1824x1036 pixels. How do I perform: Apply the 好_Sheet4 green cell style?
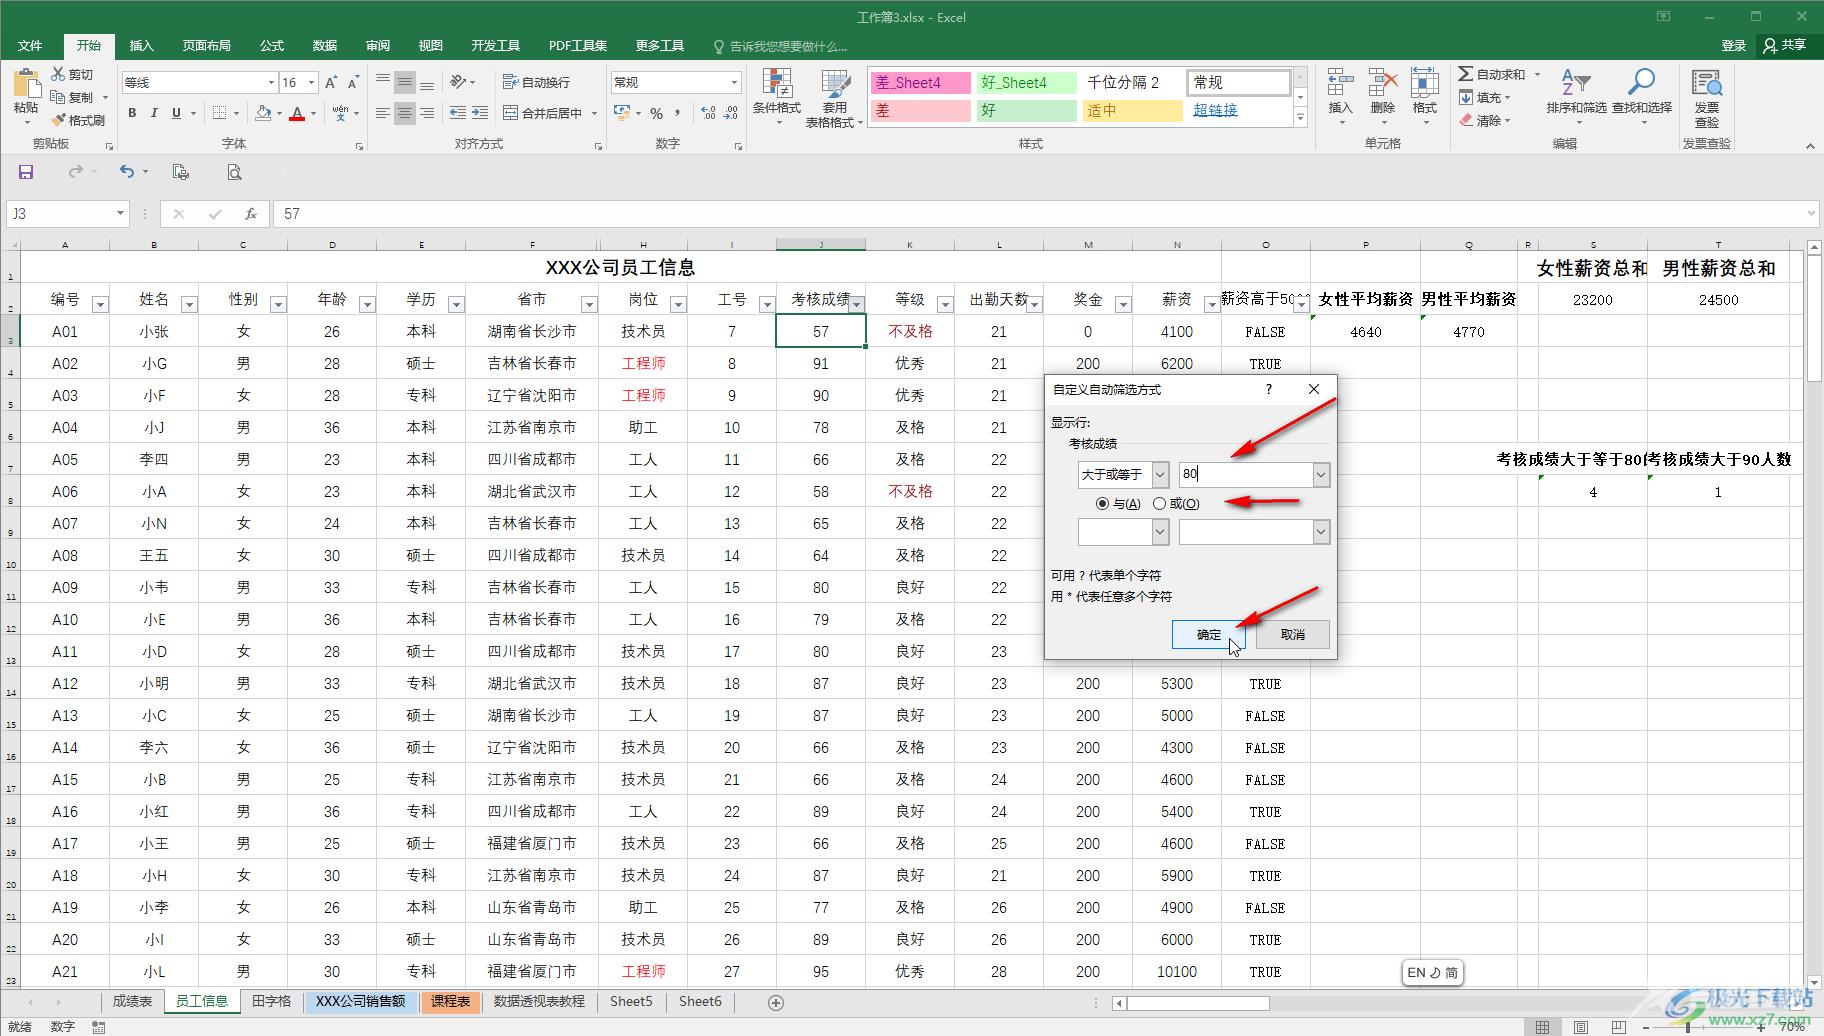coord(1025,82)
